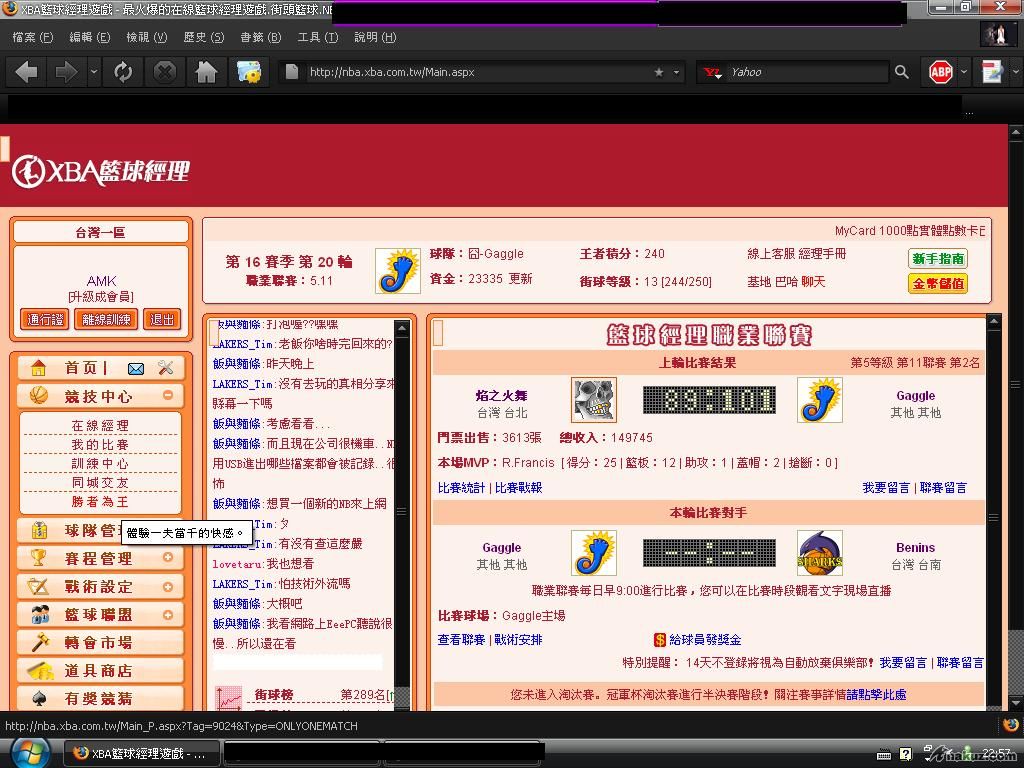The image size is (1024, 768).
Task: Click the keyboard icon in system tray
Action: point(884,755)
